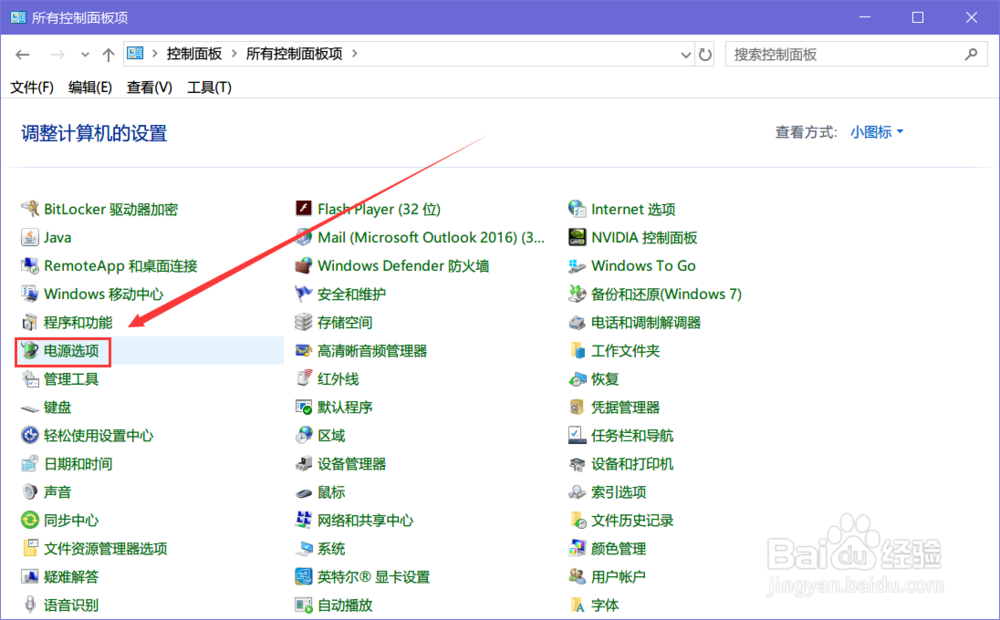1000x620 pixels.
Task: Click the Mail (Microsoft Outlook 2016) icon
Action: tap(304, 237)
